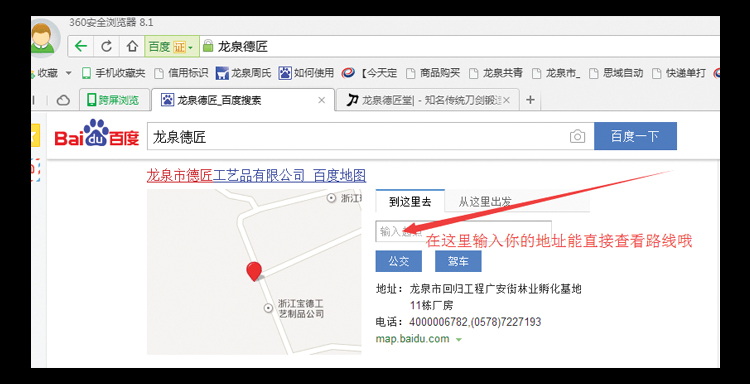The width and height of the screenshot is (750, 384).
Task: Expand the arrow beside map.baidu.com
Action: [459, 340]
